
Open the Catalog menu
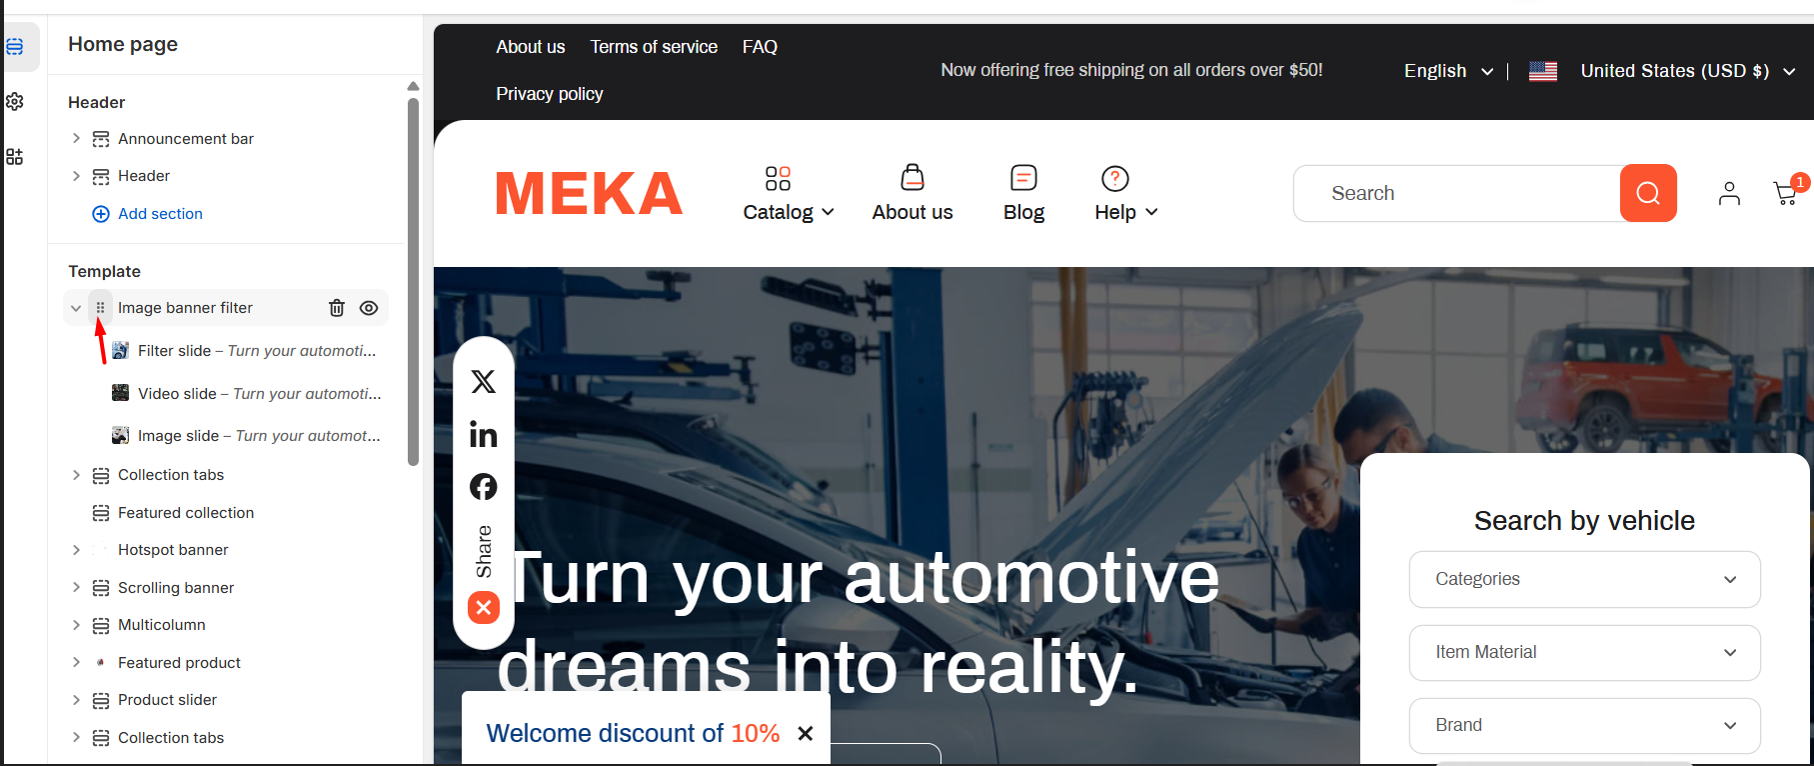coord(788,193)
